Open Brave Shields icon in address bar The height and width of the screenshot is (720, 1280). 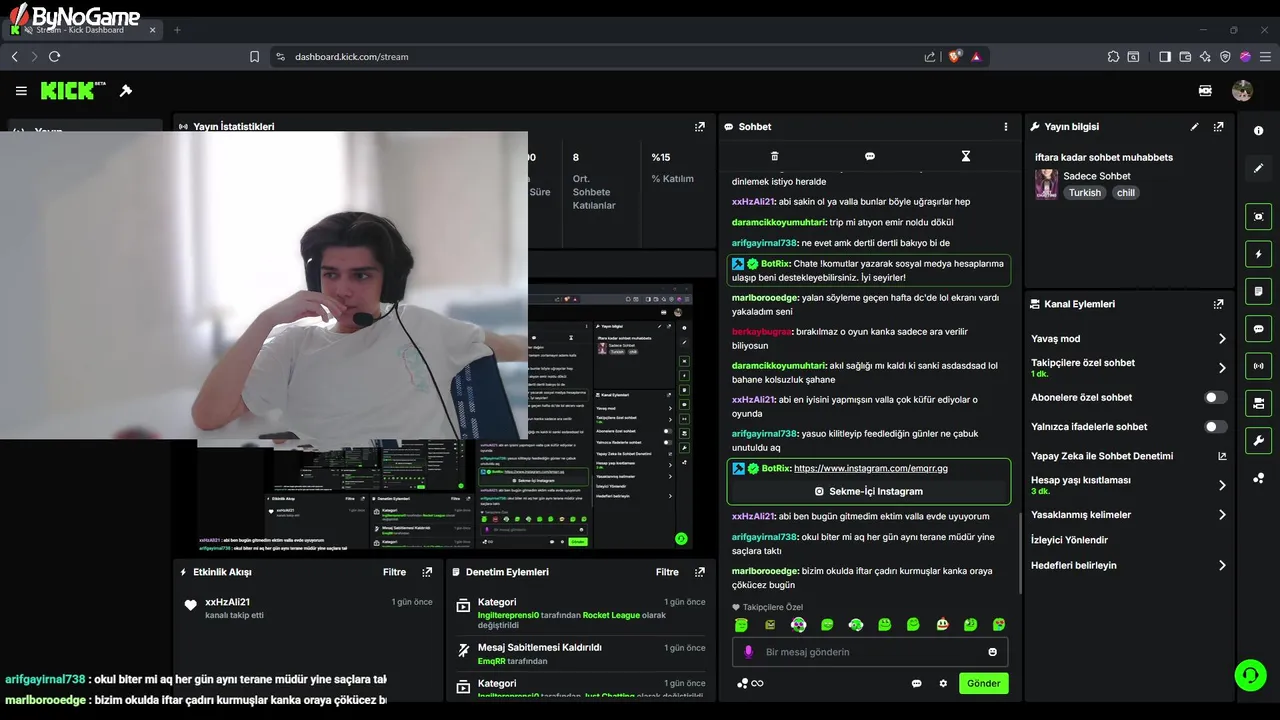tap(955, 57)
